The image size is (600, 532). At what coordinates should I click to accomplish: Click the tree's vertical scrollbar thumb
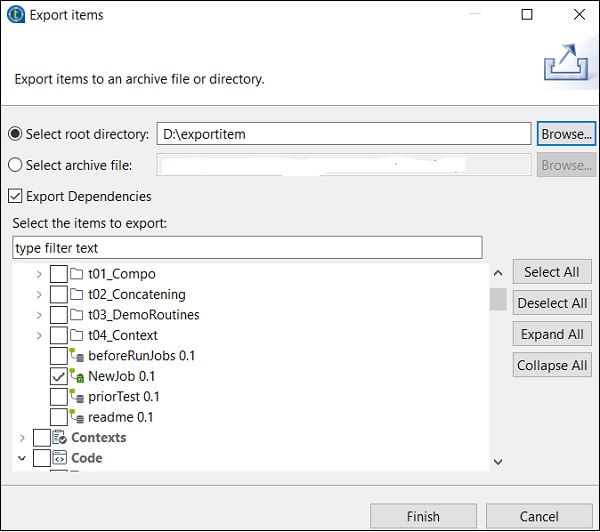[x=497, y=299]
